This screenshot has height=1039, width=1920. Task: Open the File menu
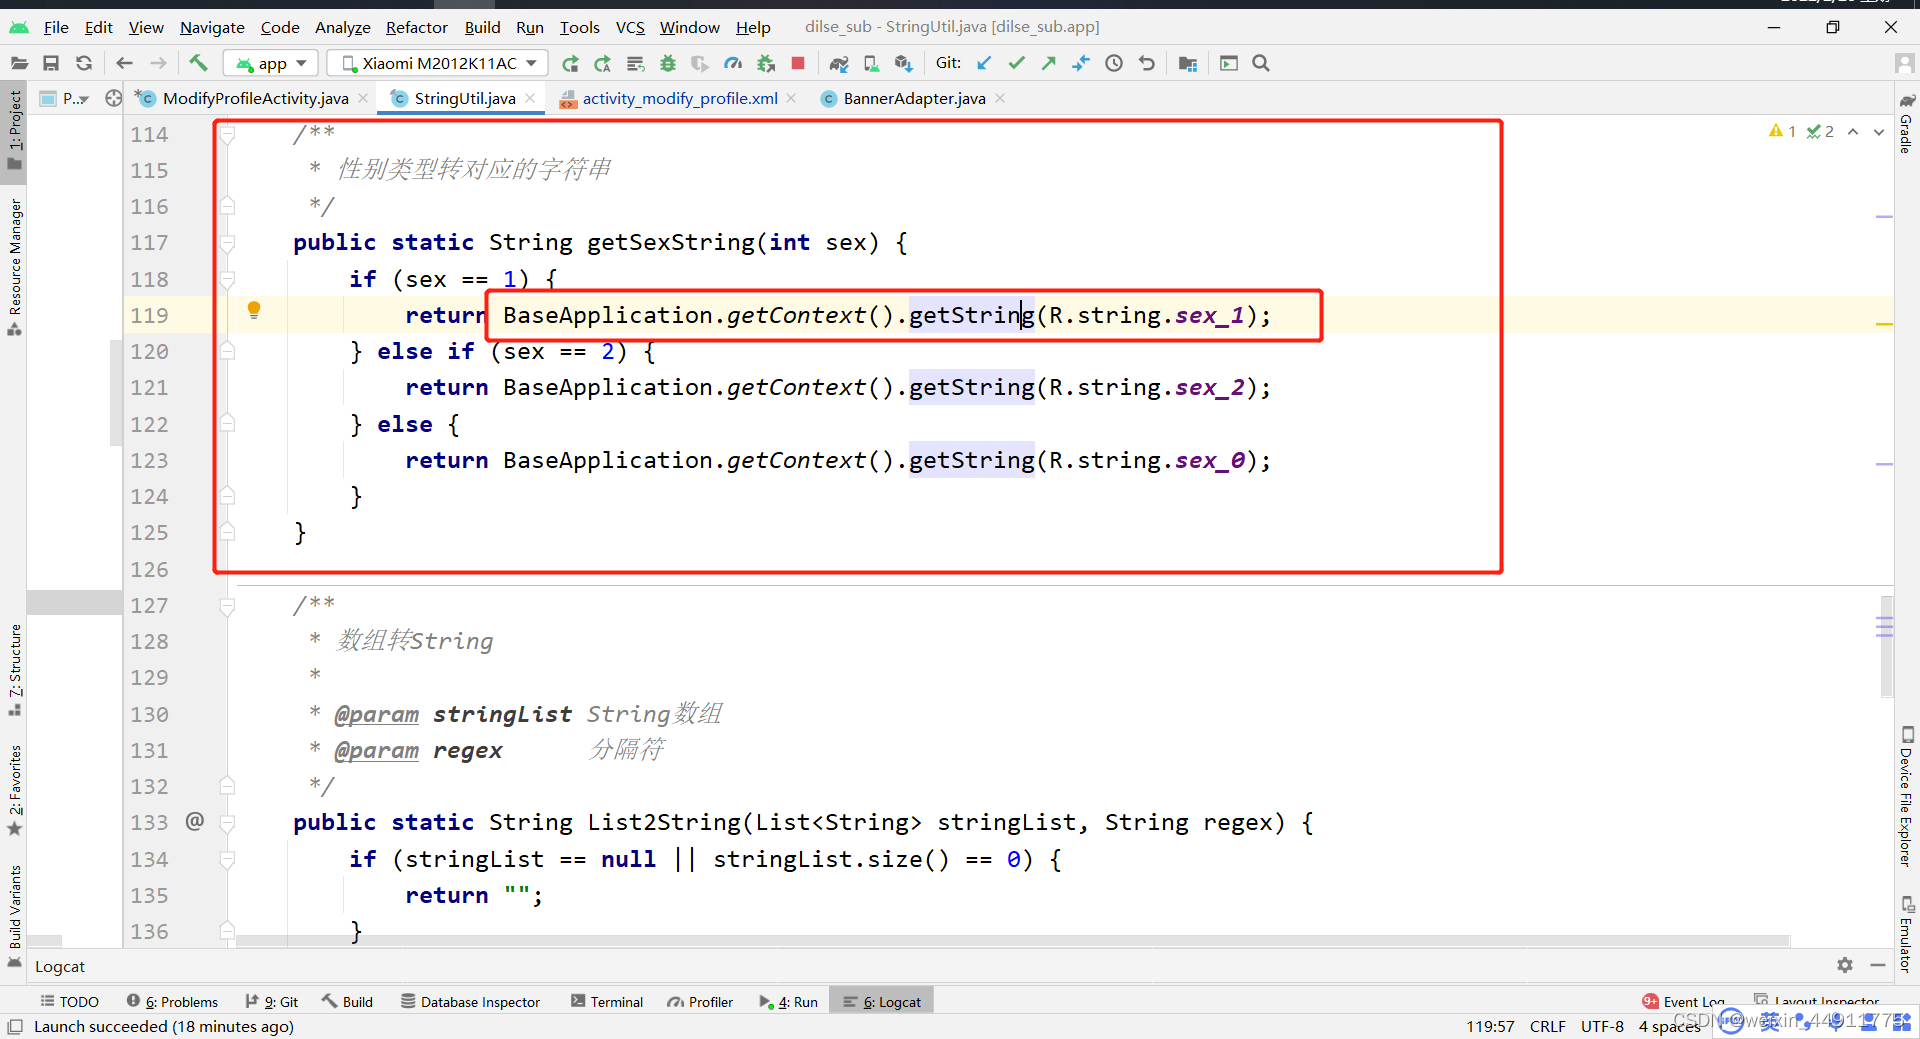[x=56, y=27]
